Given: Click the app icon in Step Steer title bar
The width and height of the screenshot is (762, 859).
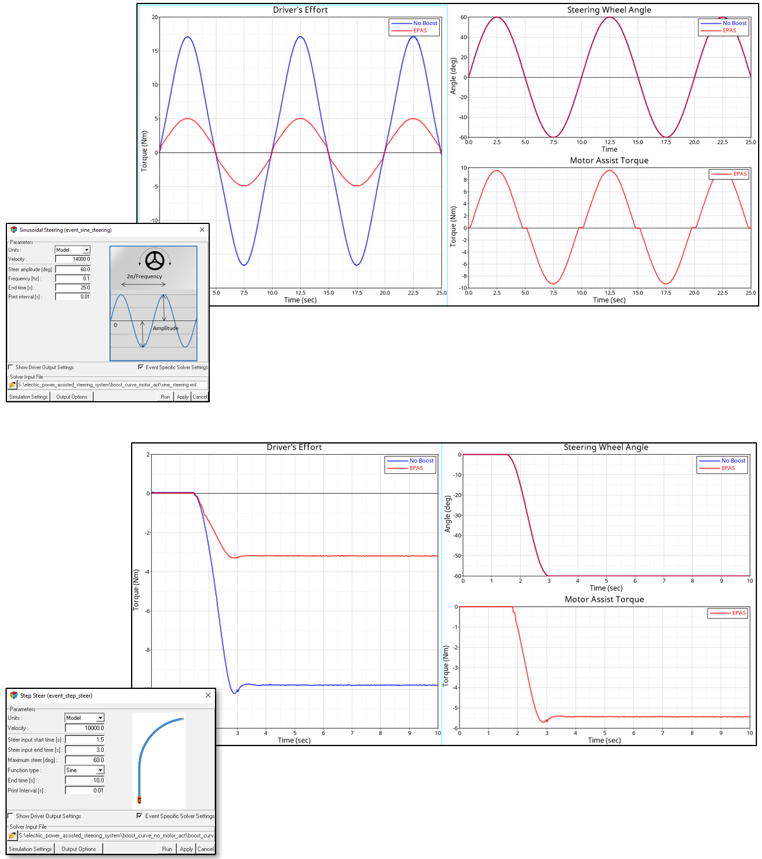Looking at the screenshot, I should click(x=14, y=695).
